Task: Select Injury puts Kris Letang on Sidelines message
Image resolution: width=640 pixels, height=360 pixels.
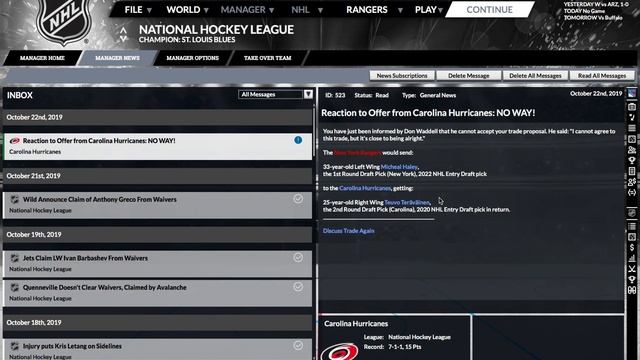Action: pos(158,349)
